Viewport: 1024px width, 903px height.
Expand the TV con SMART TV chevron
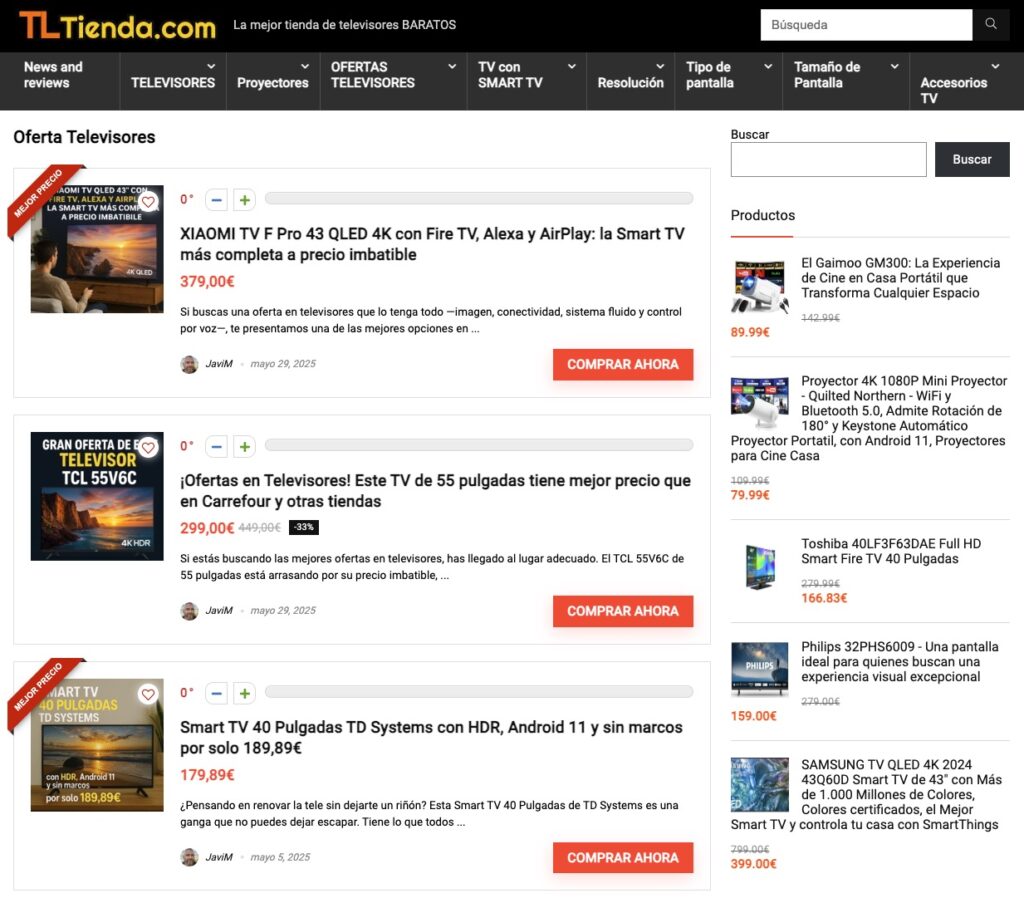572,67
